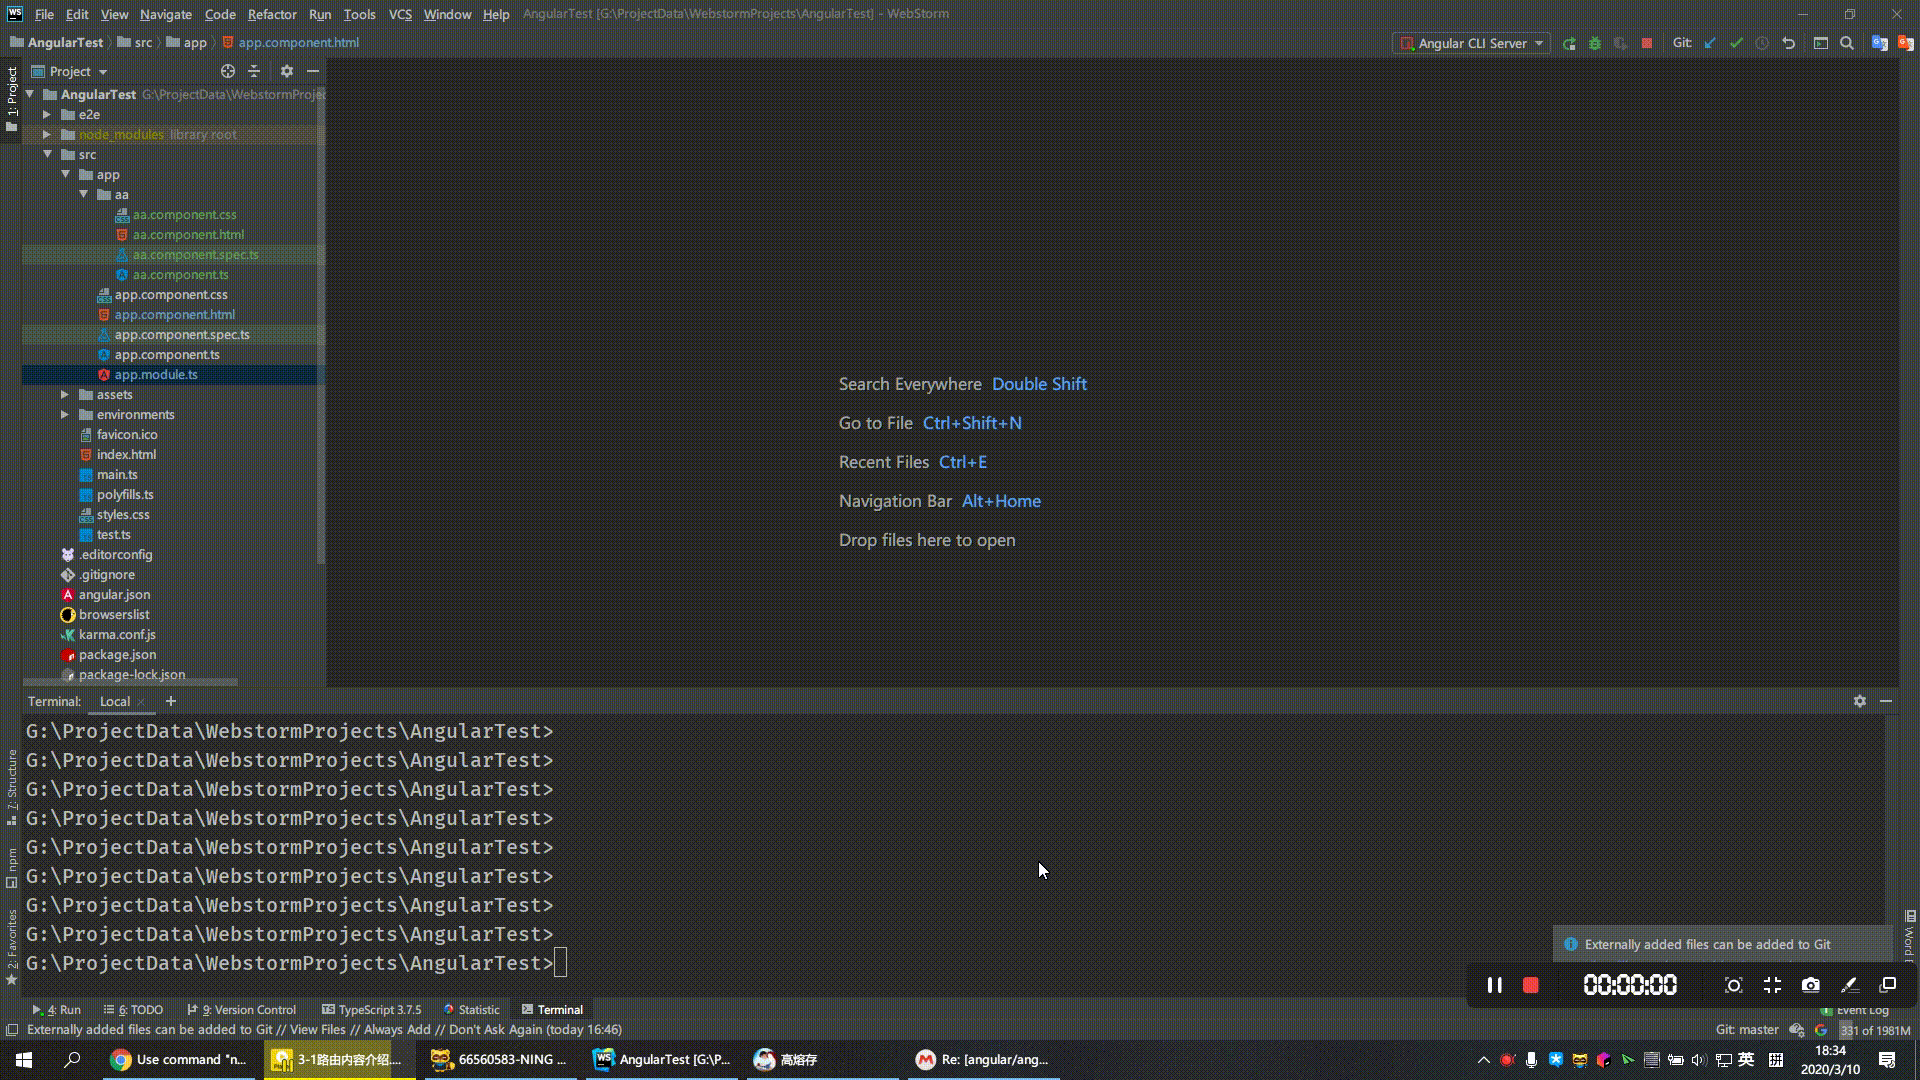Expand the assets folder
Viewport: 1920px width, 1080px height.
pyautogui.click(x=65, y=394)
